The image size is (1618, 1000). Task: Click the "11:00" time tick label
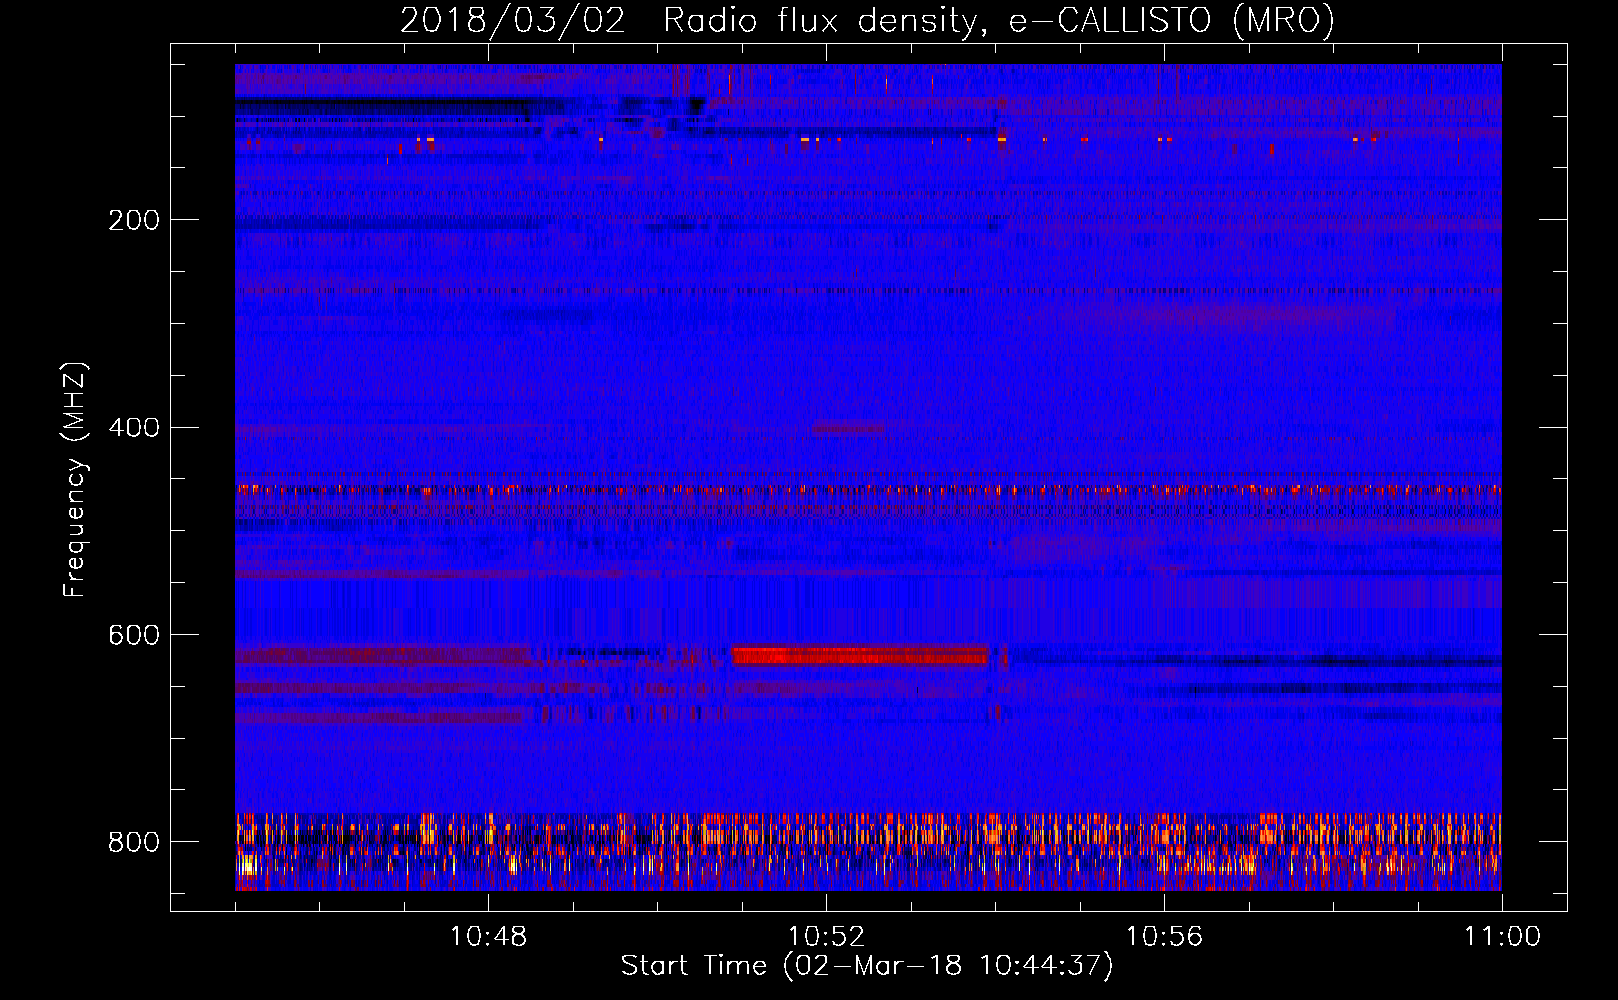tap(1502, 937)
